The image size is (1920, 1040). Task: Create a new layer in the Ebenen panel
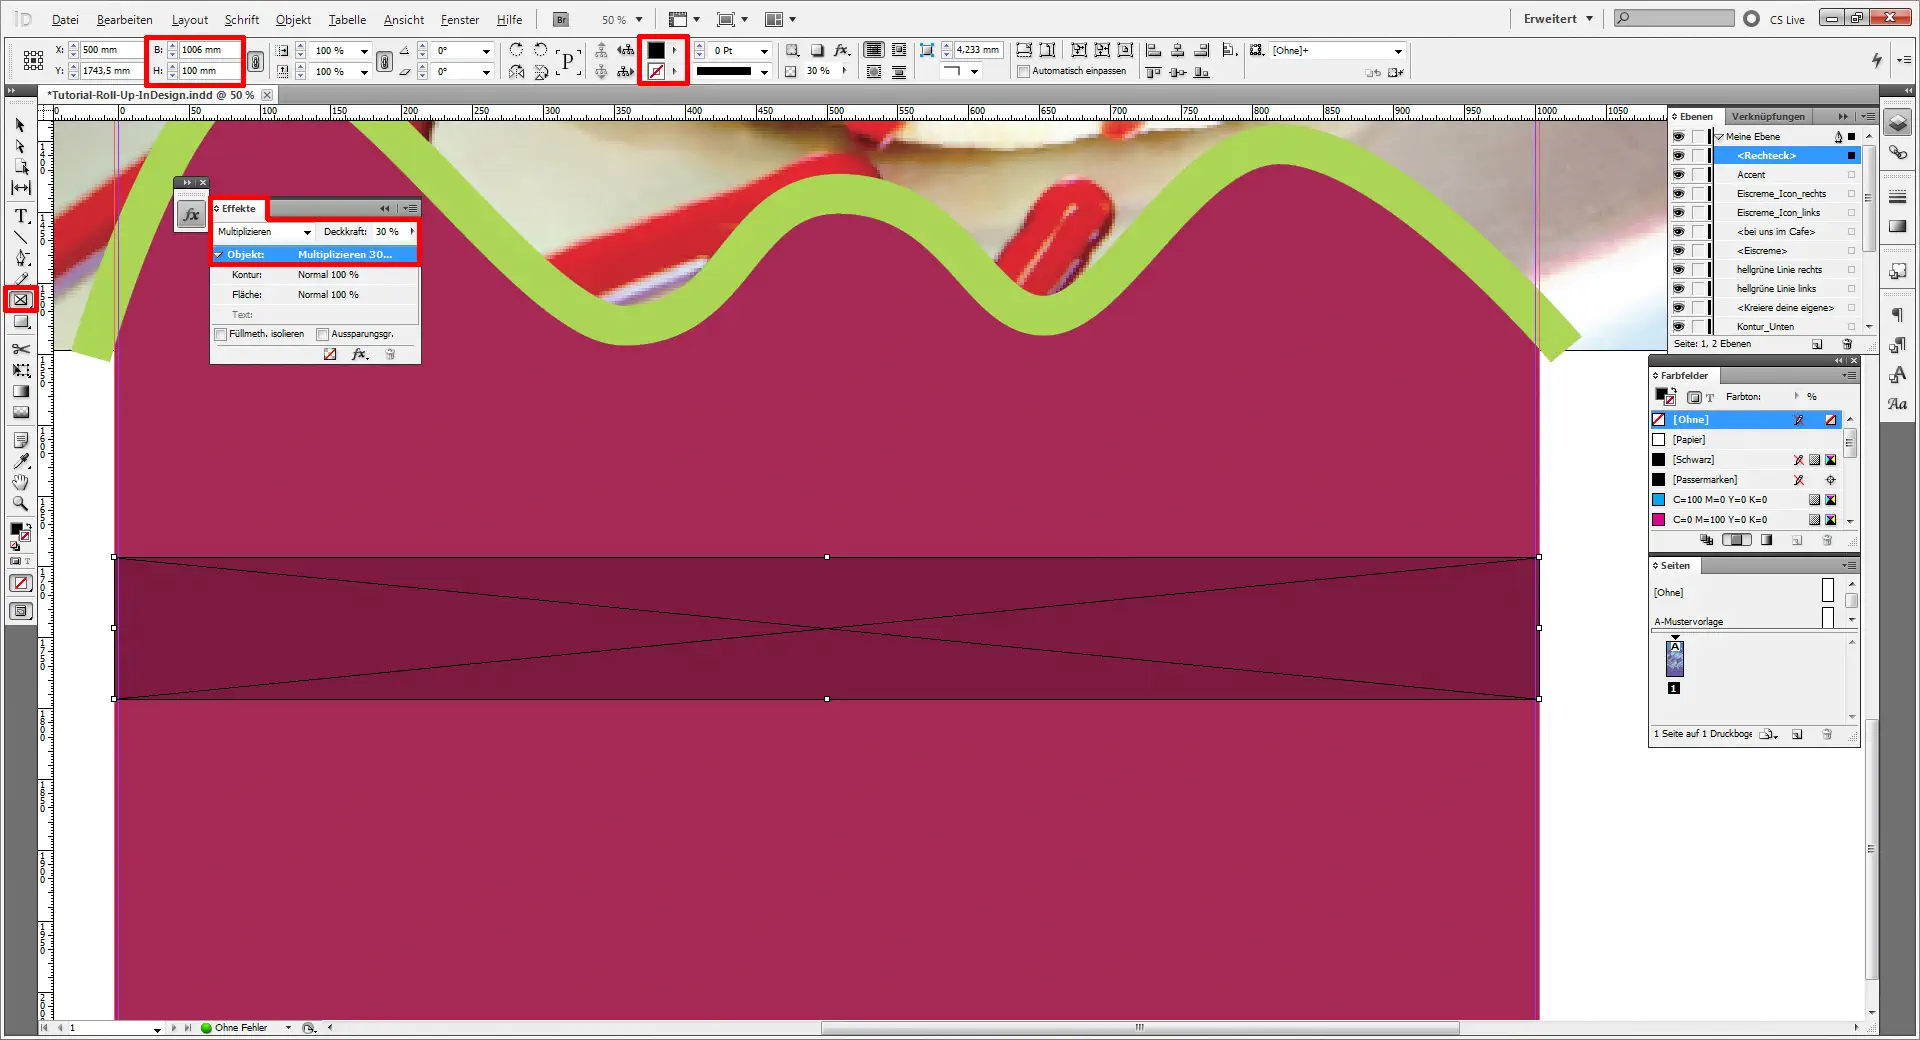click(x=1818, y=344)
